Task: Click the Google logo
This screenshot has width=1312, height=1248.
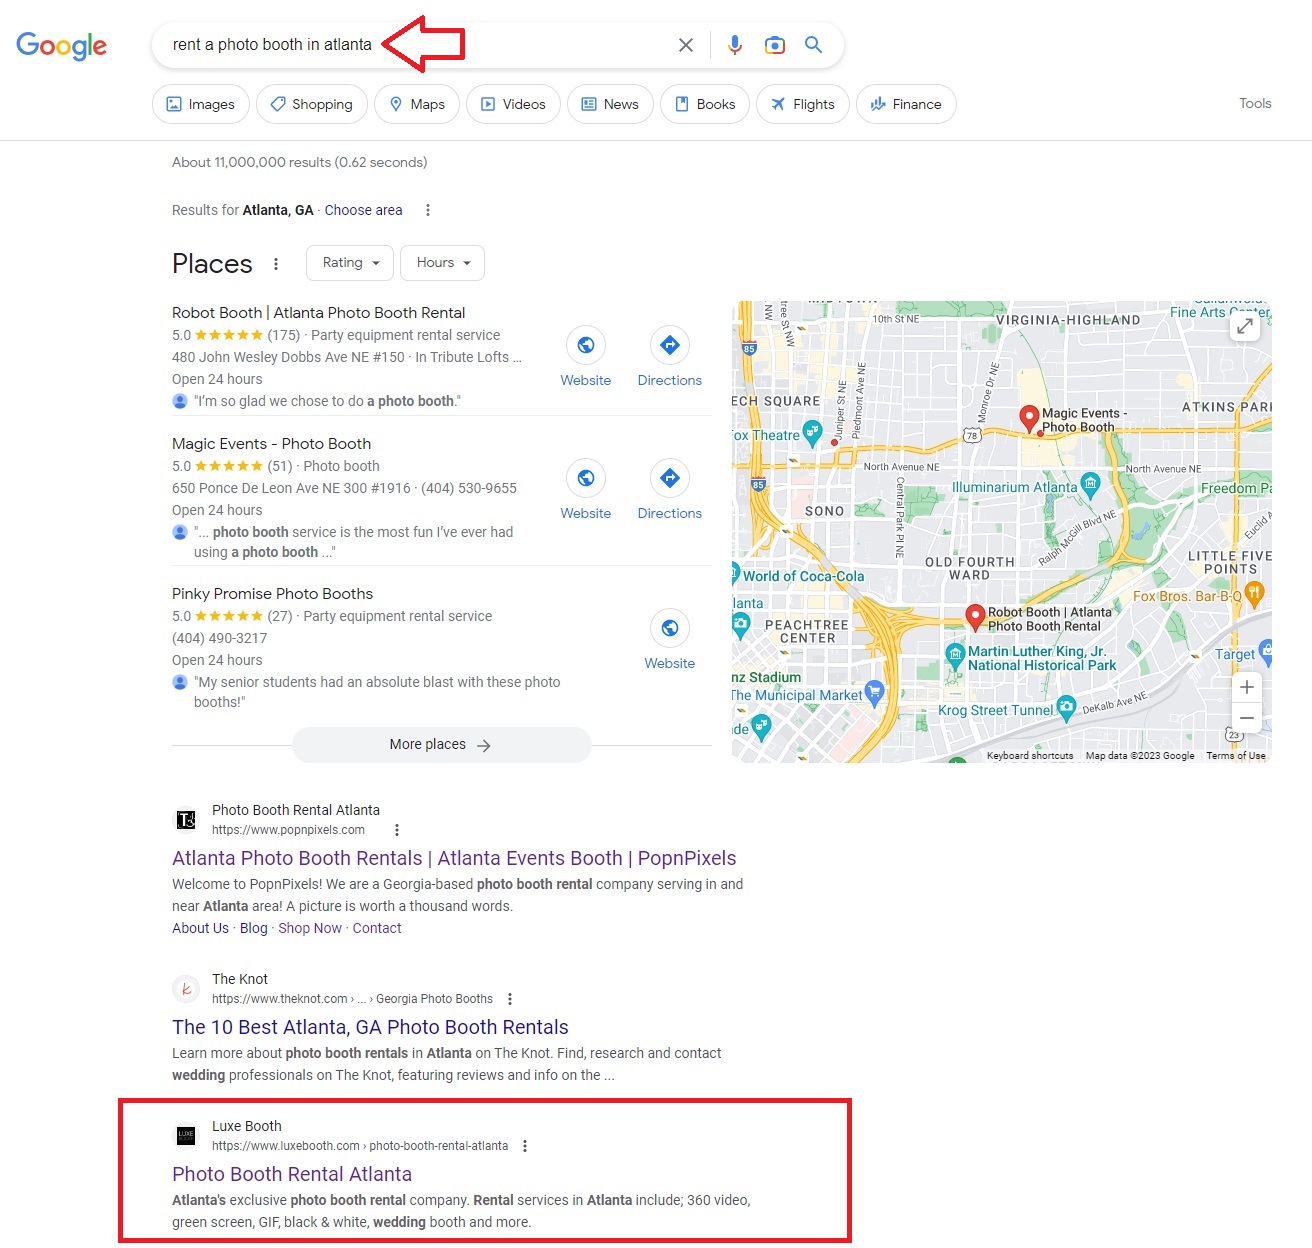Action: click(x=61, y=46)
